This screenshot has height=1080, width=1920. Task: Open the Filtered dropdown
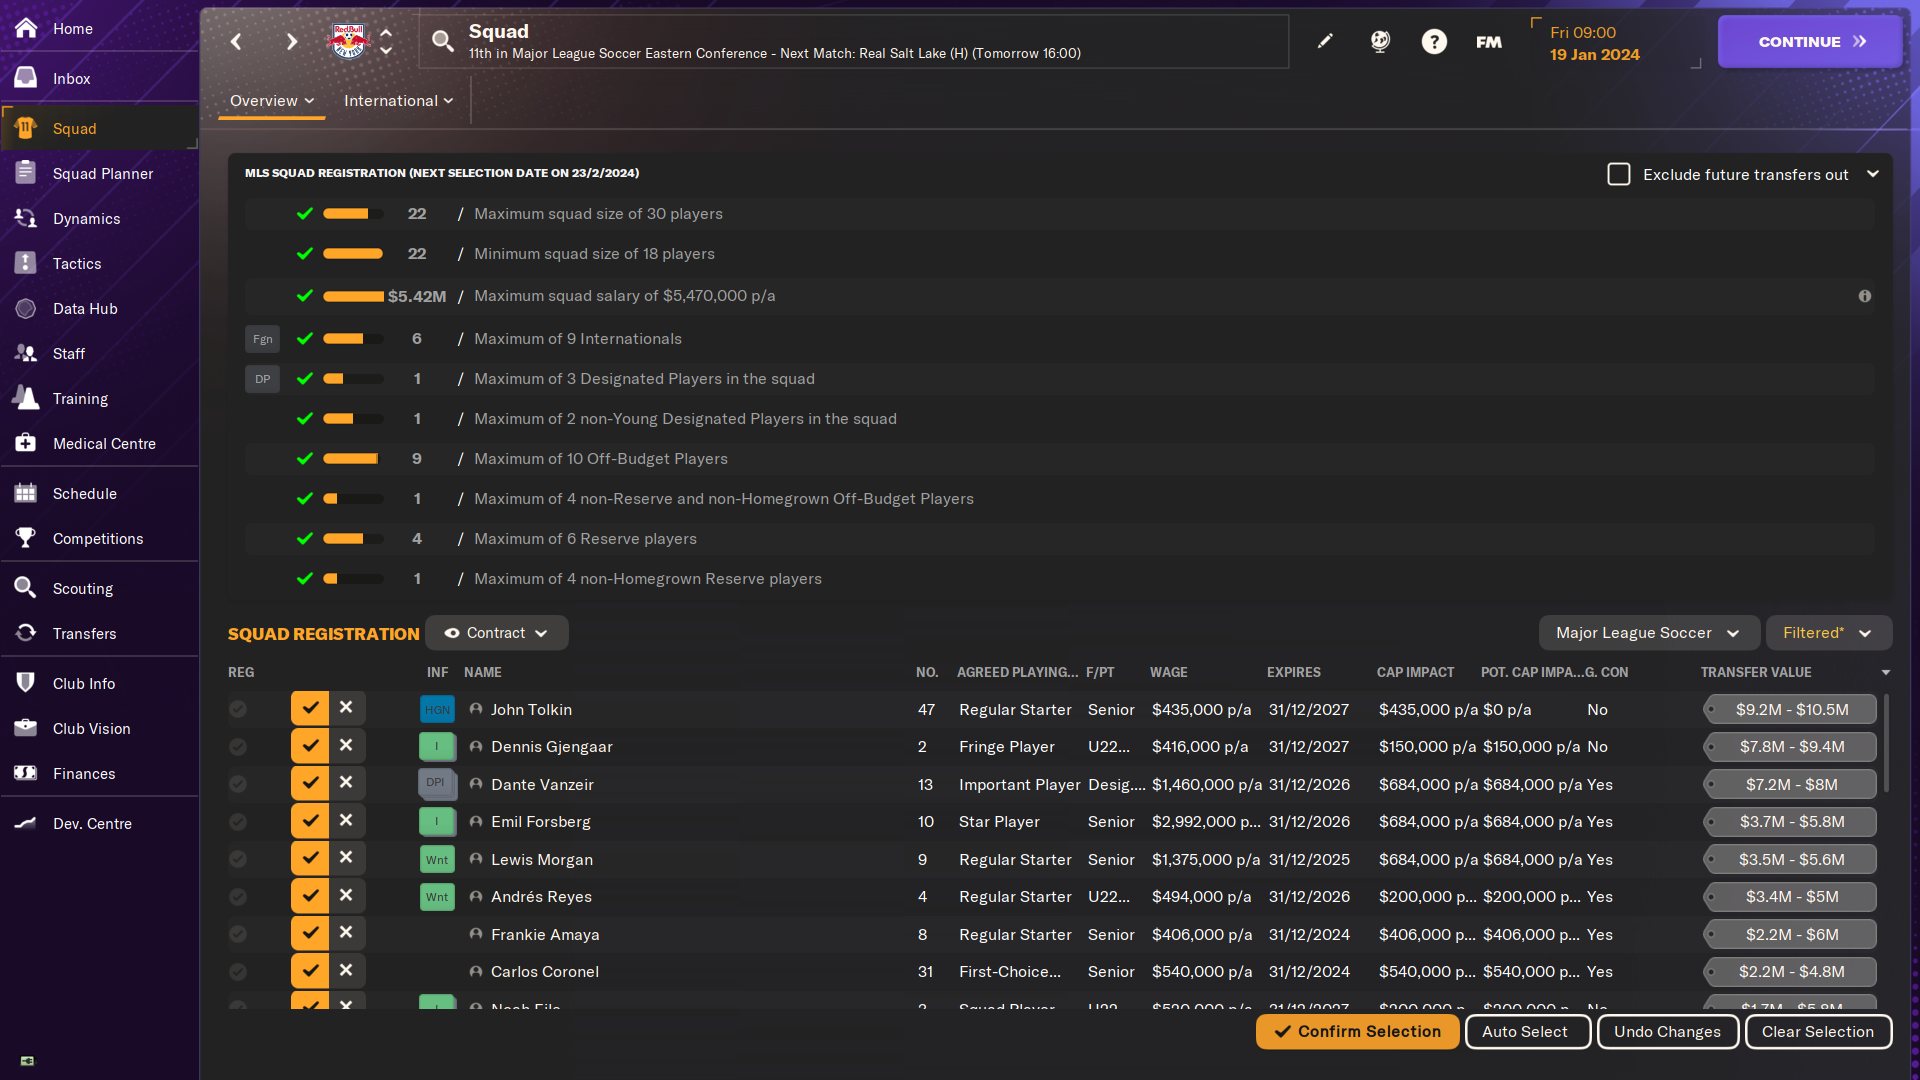pos(1828,633)
